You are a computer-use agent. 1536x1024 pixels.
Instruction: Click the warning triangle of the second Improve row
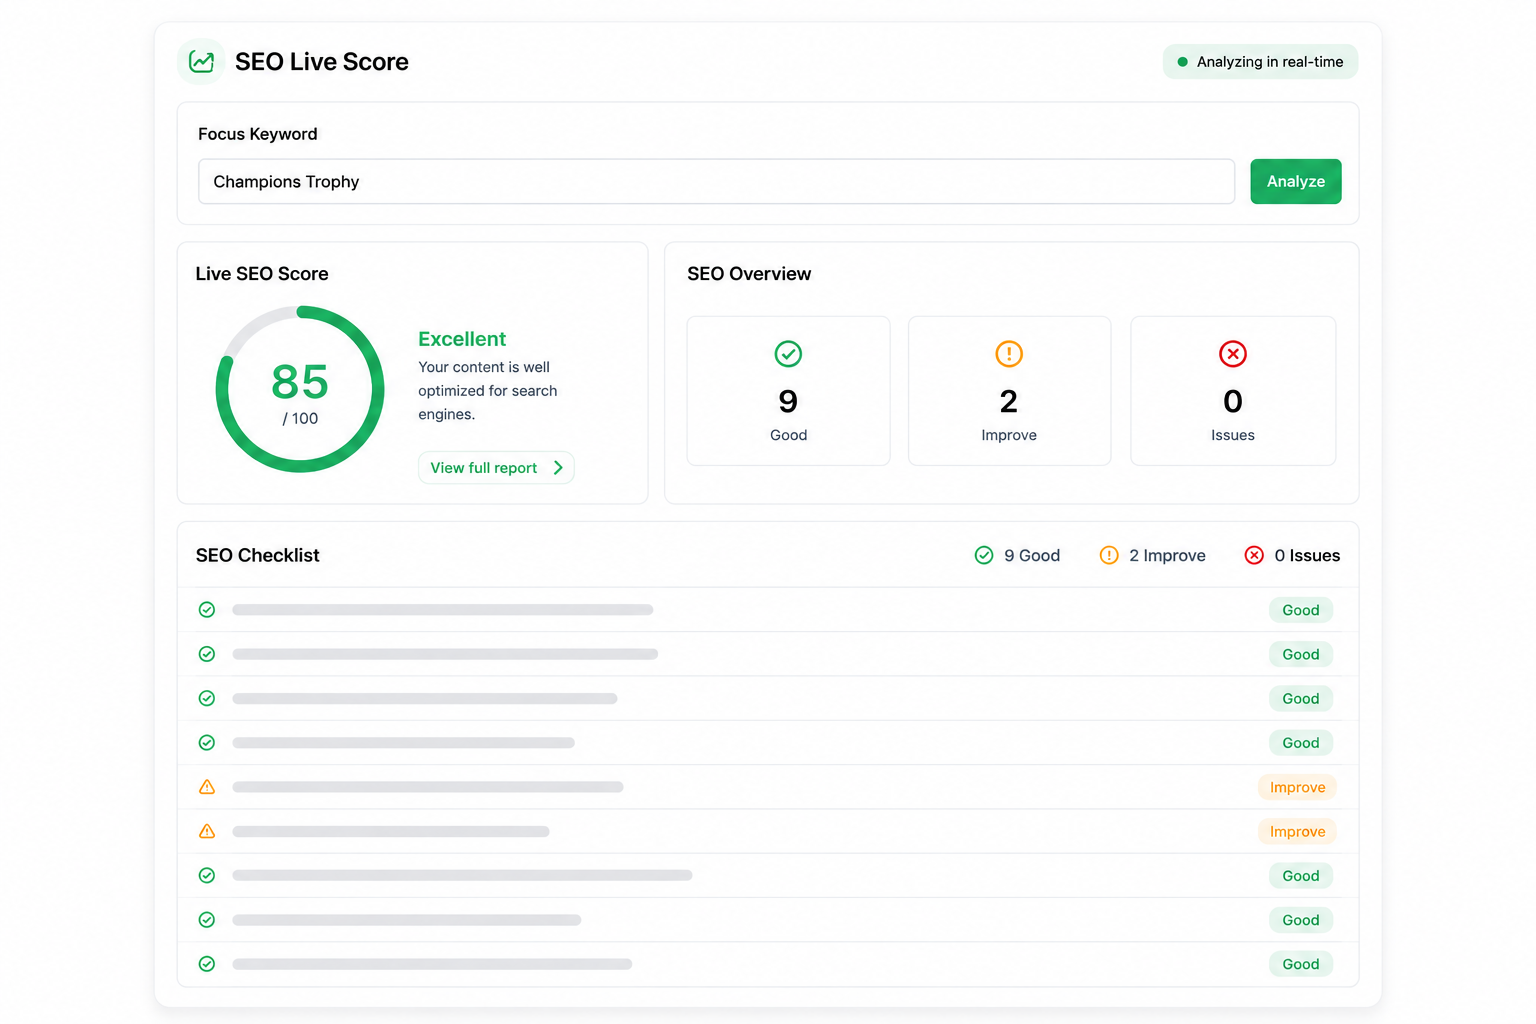click(207, 831)
